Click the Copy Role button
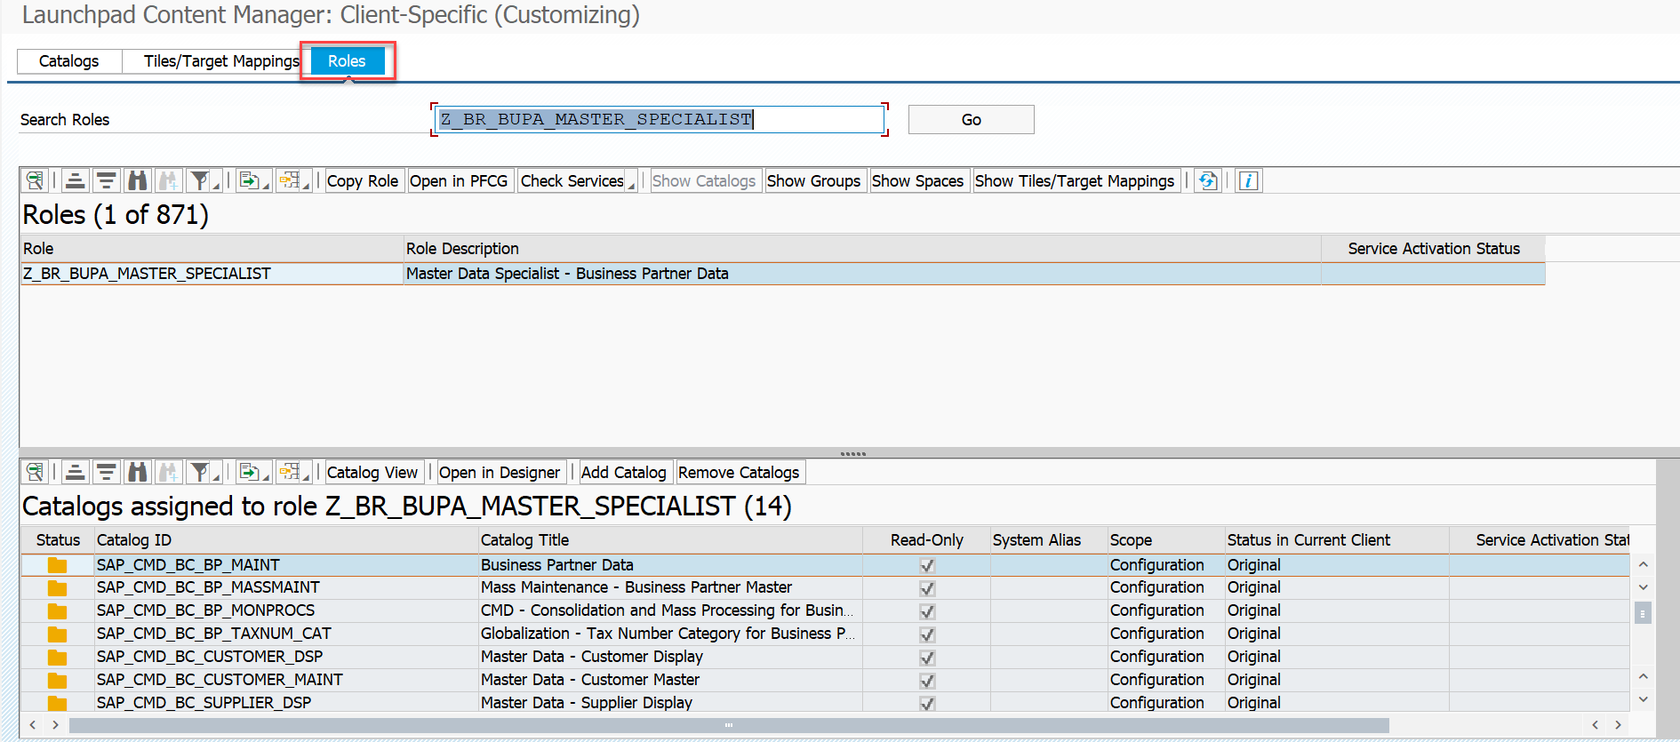Viewport: 1680px width, 742px height. click(362, 181)
